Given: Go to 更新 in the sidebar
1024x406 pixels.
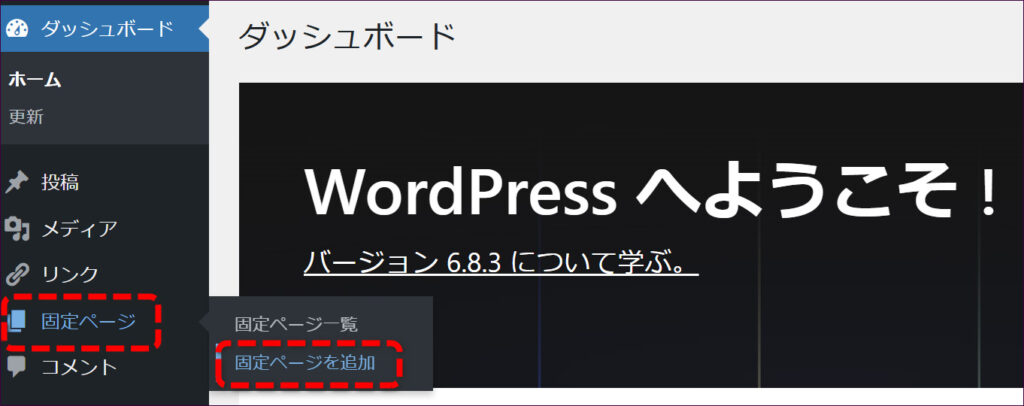Looking at the screenshot, I should (26, 116).
